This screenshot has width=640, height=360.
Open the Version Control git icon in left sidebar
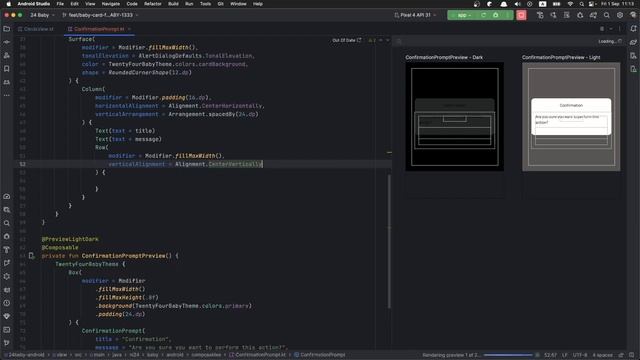[x=7, y=343]
